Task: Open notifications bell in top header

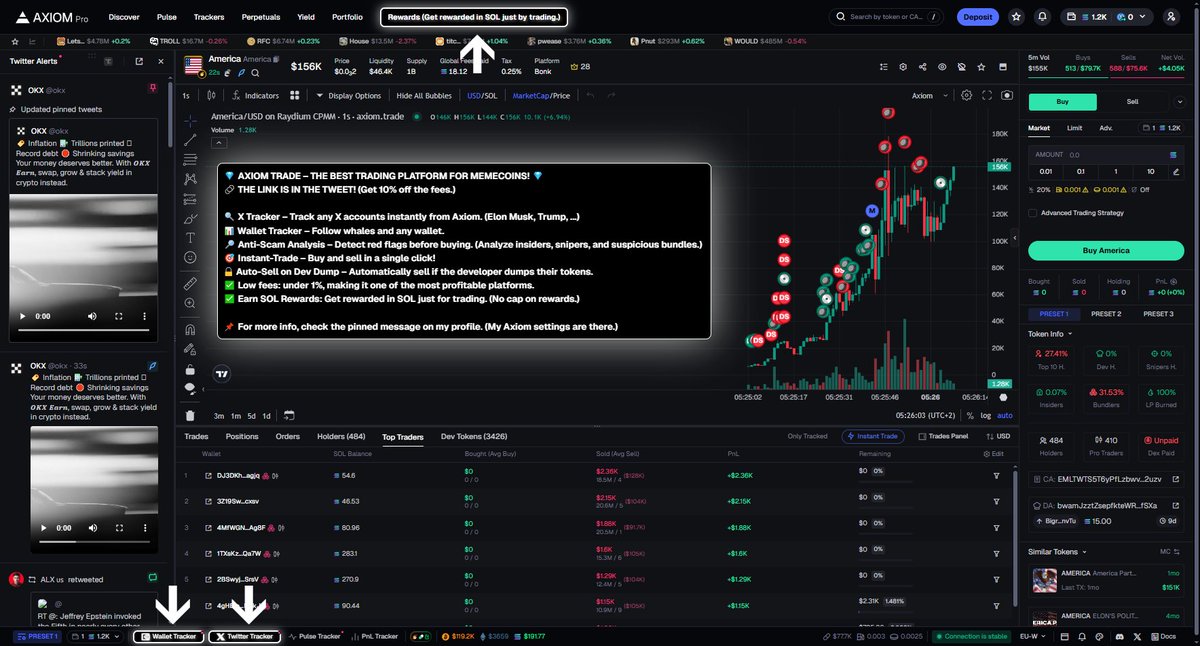Action: click(1043, 17)
